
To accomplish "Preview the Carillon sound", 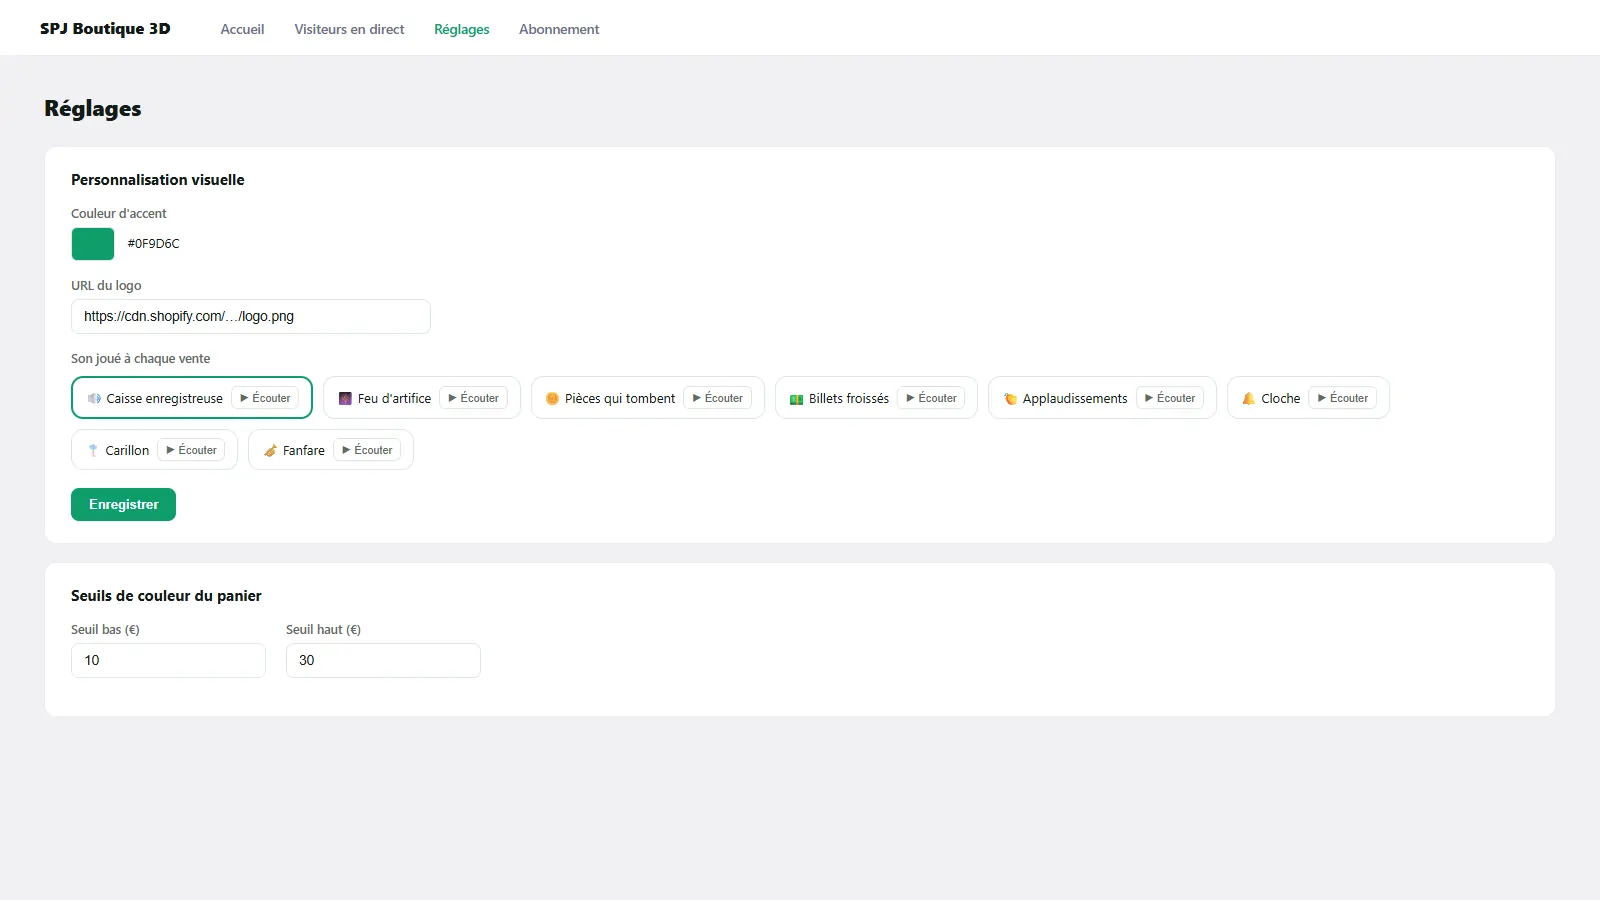I will coord(191,450).
